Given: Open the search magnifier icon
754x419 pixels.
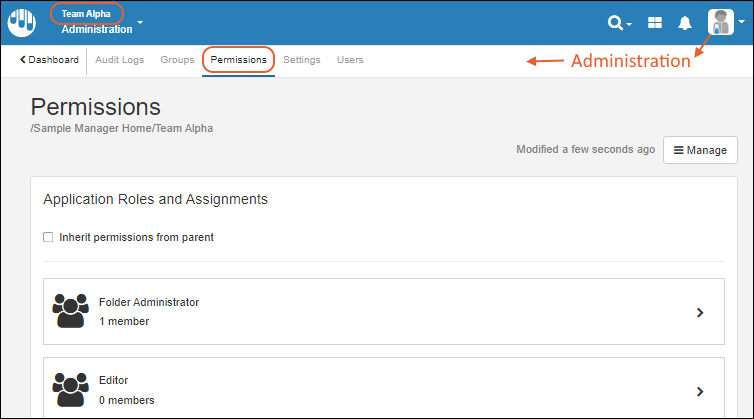Looking at the screenshot, I should 616,22.
